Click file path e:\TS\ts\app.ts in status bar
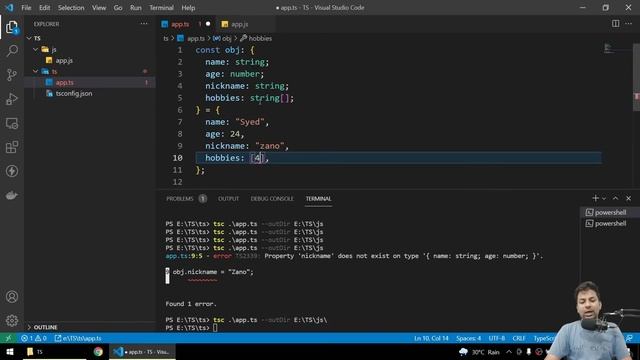640x360 pixels. coord(78,338)
